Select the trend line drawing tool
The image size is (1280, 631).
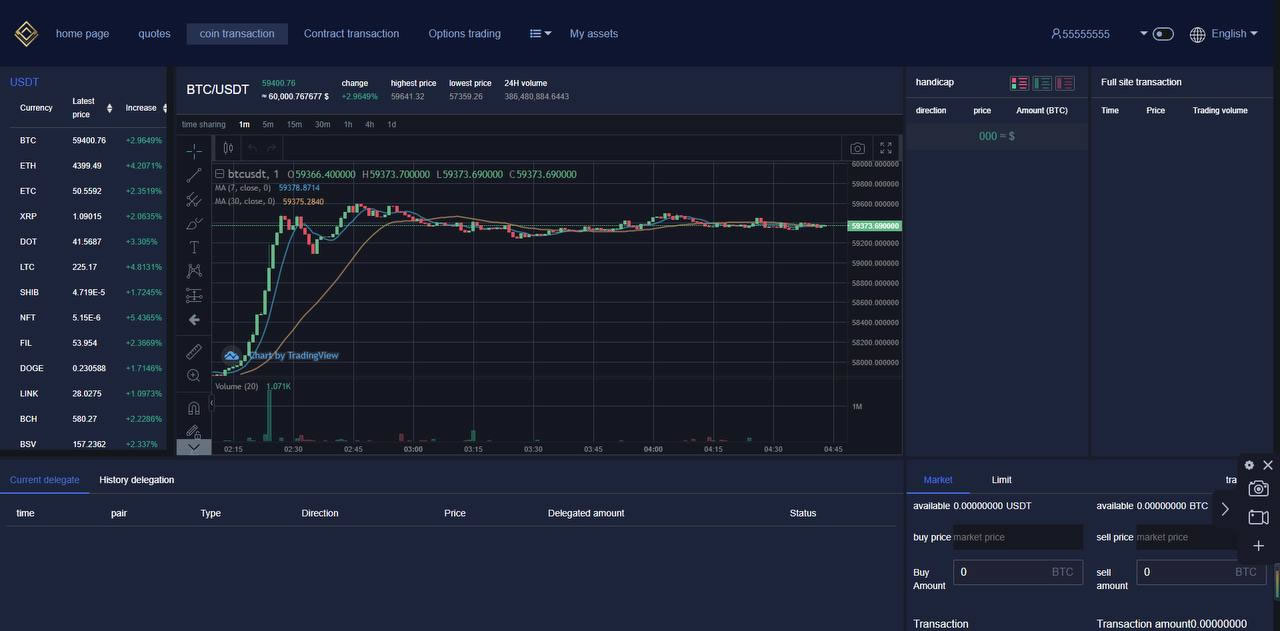[x=194, y=175]
